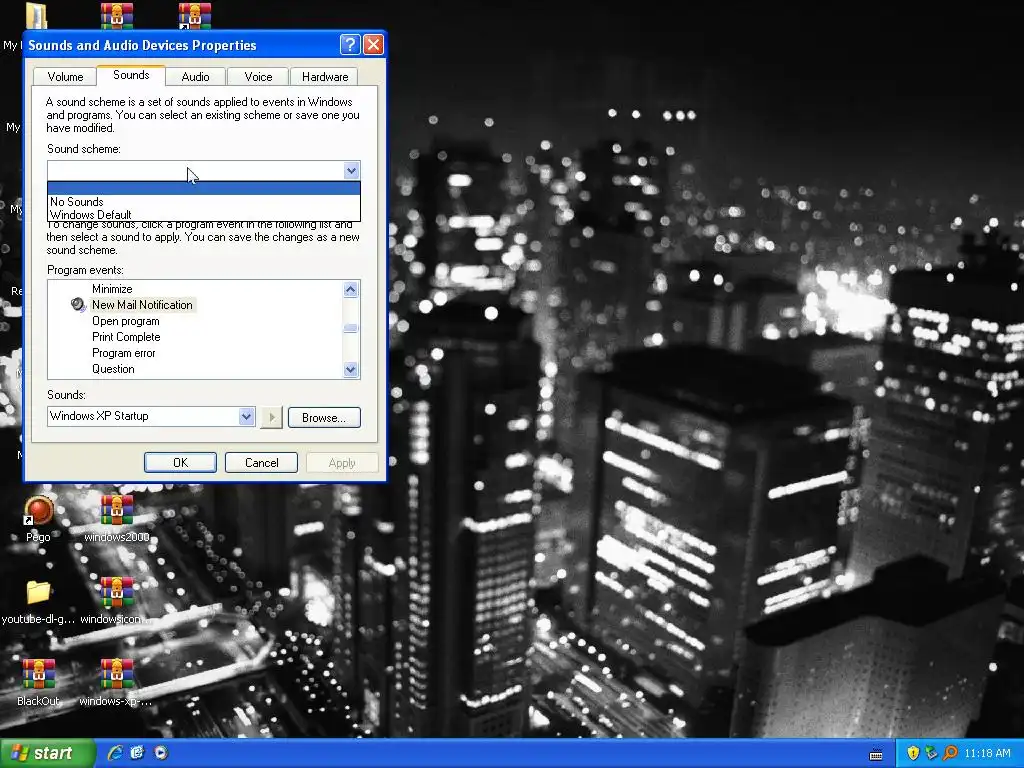The height and width of the screenshot is (768, 1024).
Task: Click the Program events scroll down arrow
Action: 351,370
